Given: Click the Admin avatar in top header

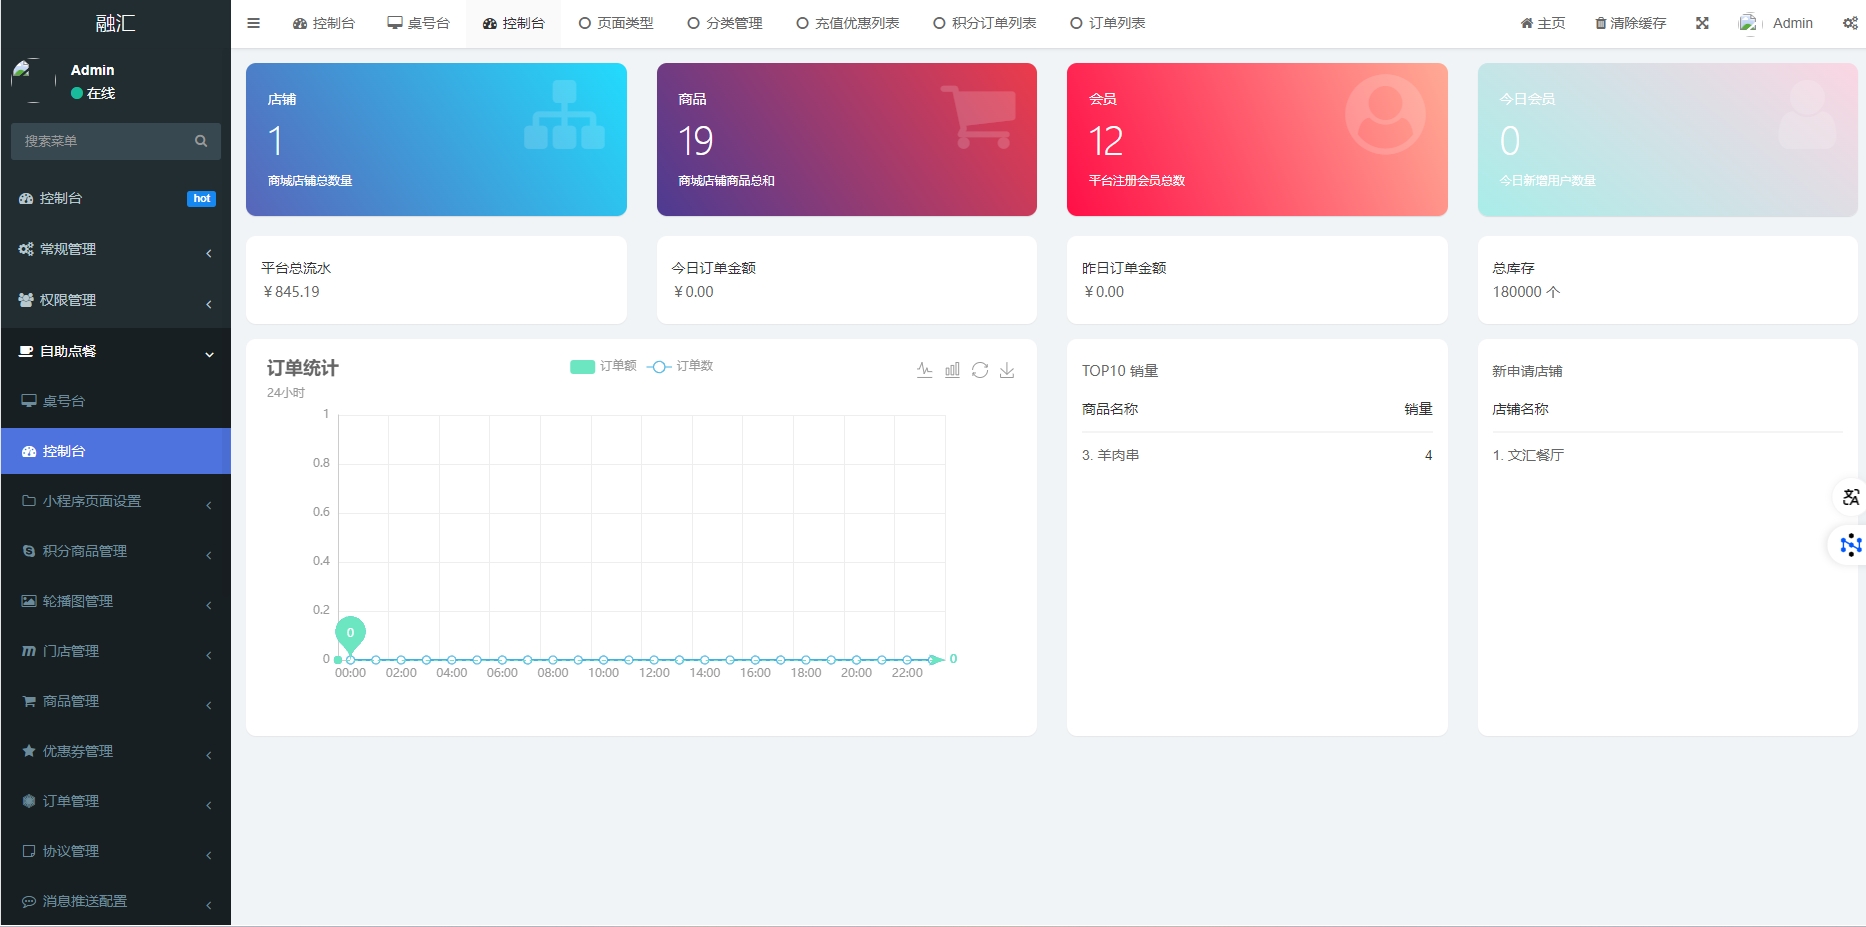Looking at the screenshot, I should click(x=1748, y=23).
